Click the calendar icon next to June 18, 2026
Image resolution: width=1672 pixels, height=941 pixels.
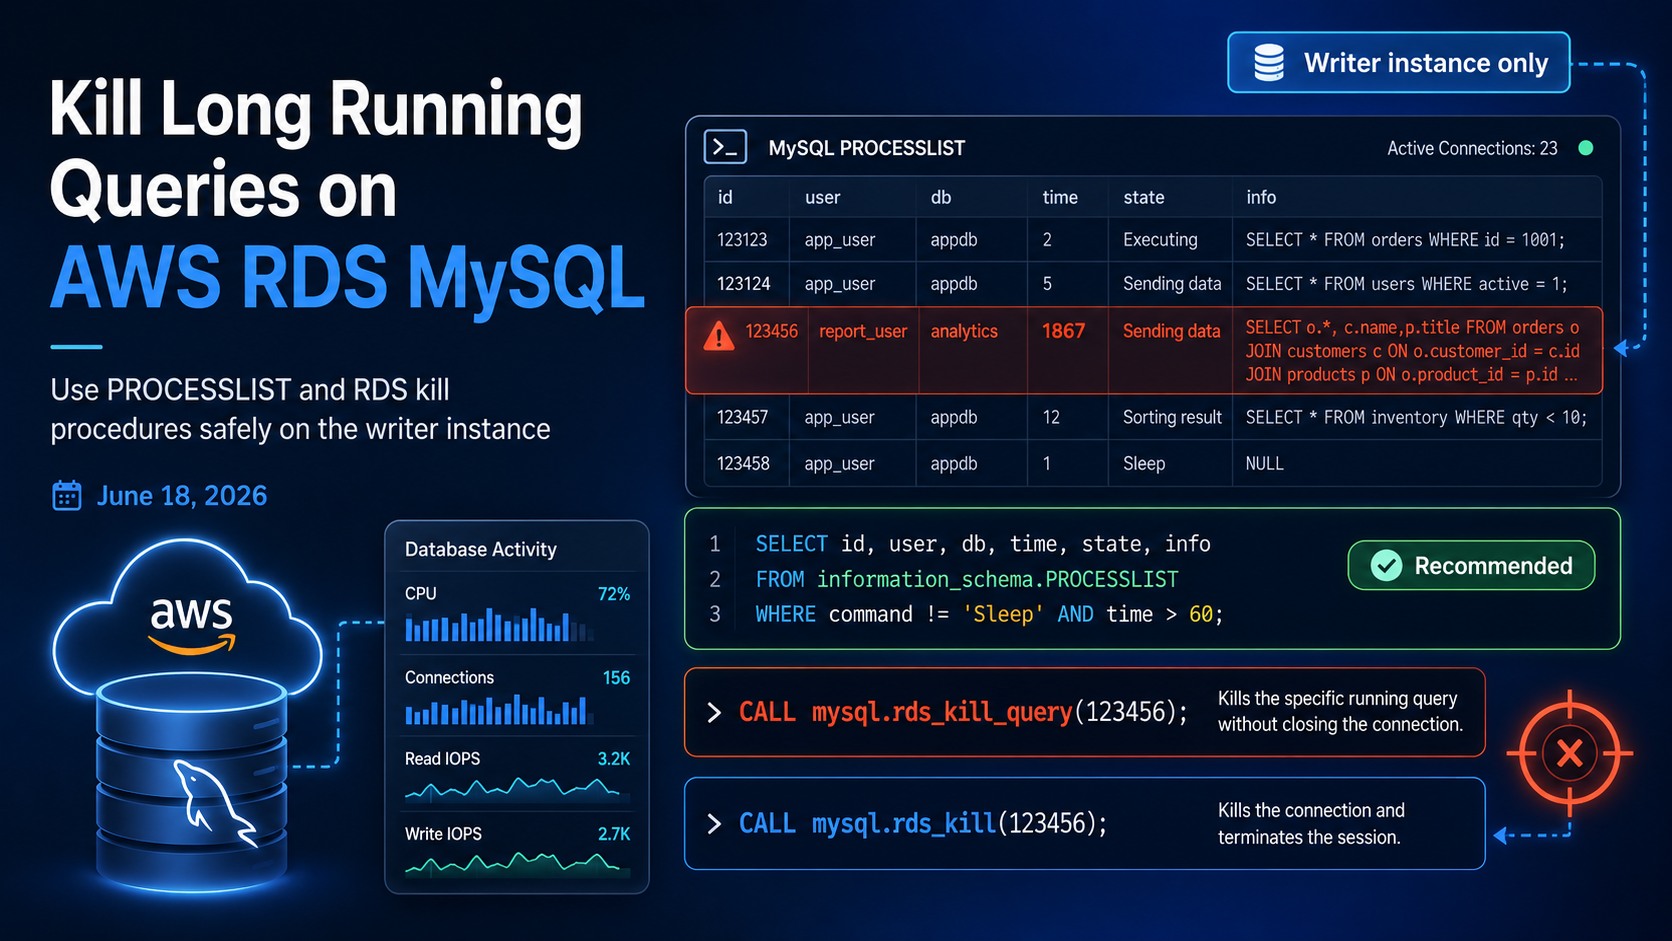pos(67,495)
